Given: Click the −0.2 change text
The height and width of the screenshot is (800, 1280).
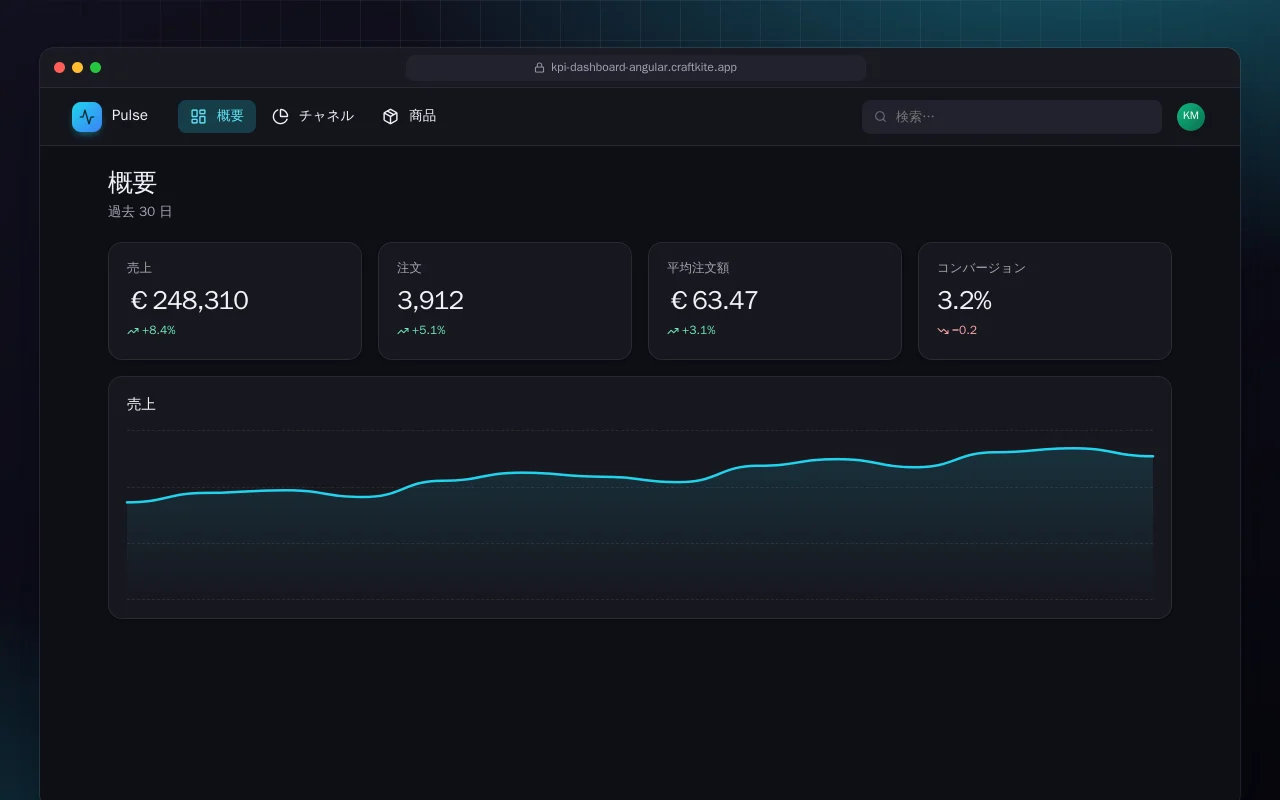Looking at the screenshot, I should tap(964, 331).
